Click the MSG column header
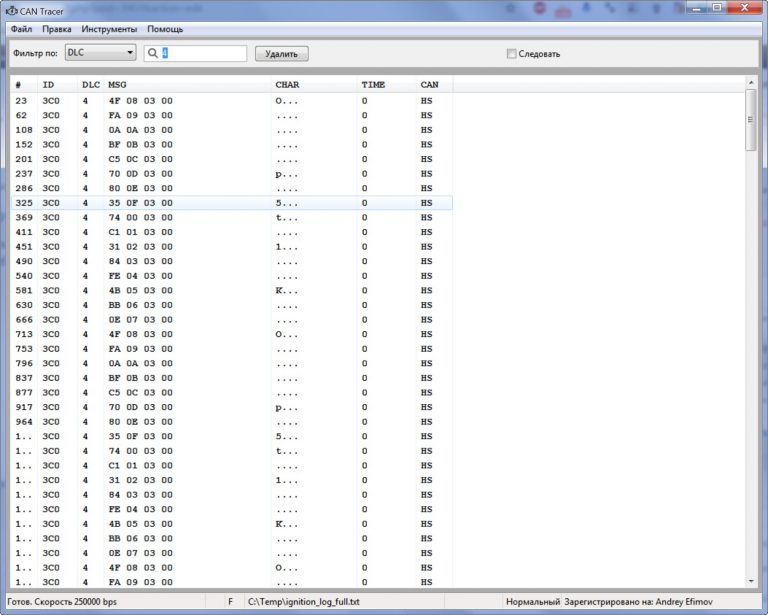 [118, 85]
